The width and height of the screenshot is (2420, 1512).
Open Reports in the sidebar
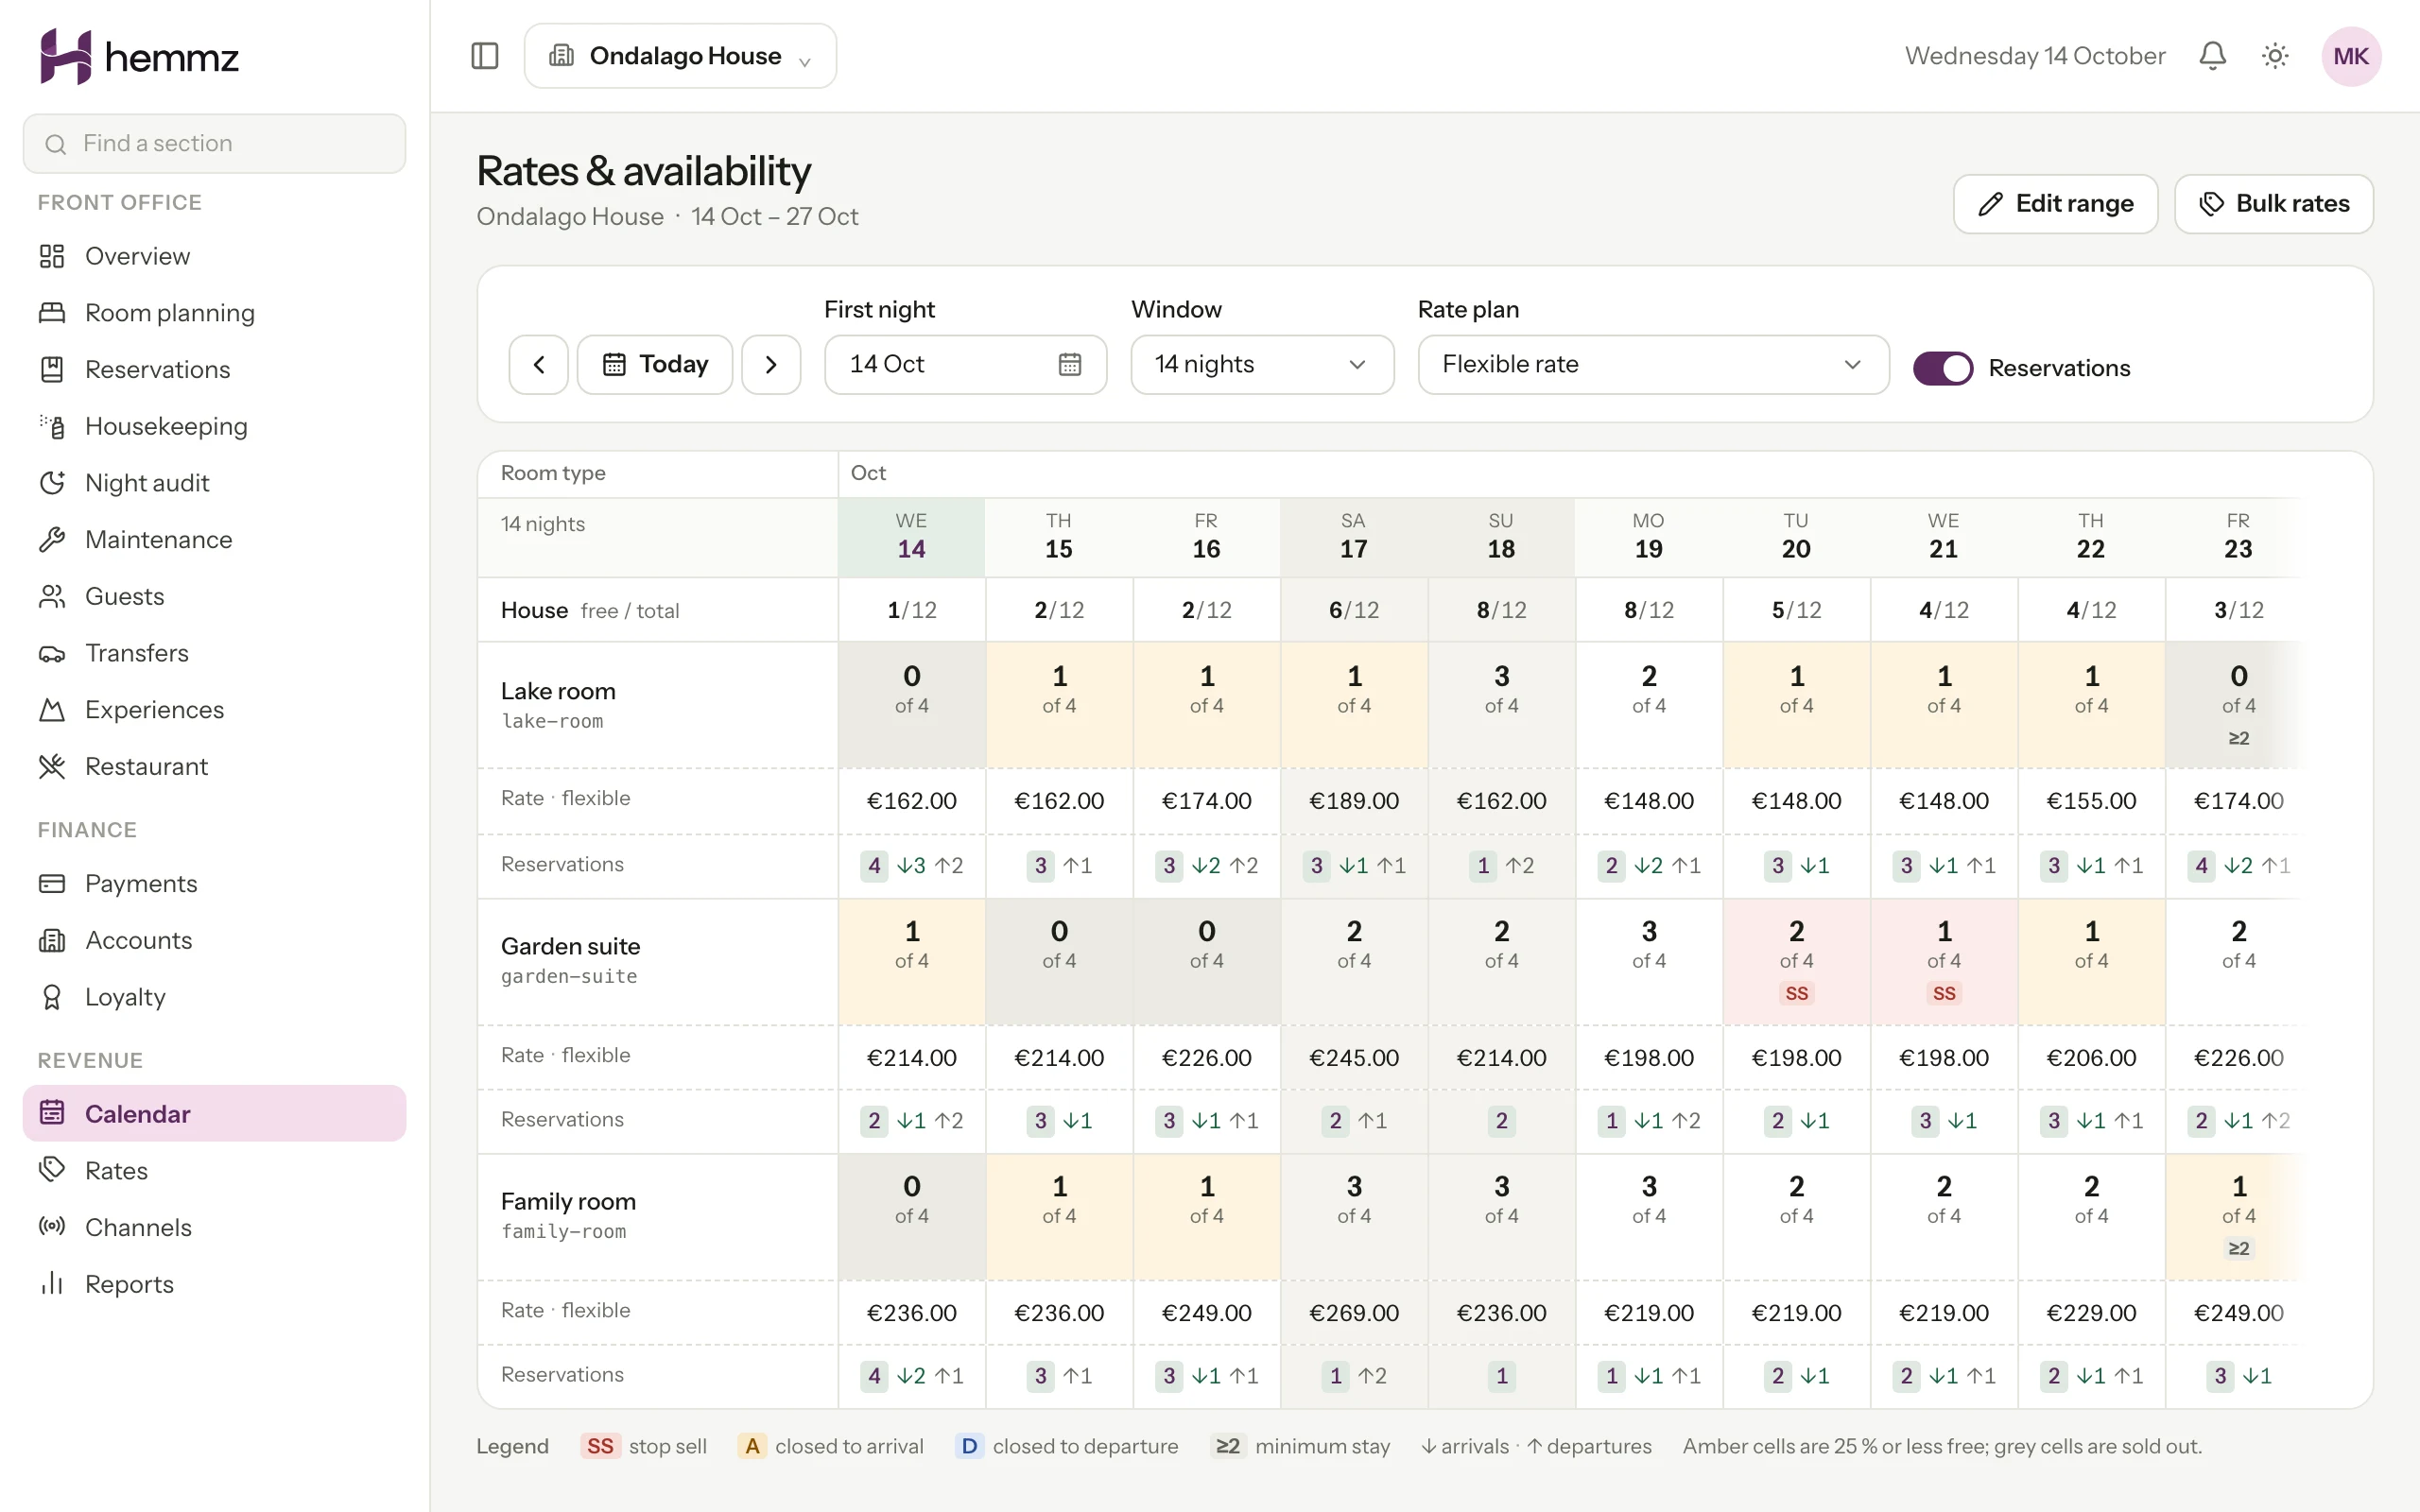(x=214, y=1284)
